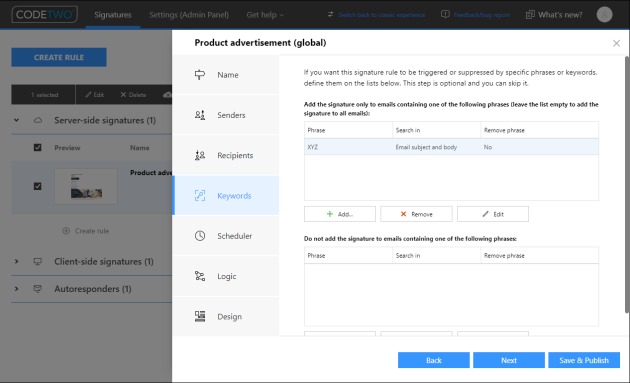Go to the Design step
Image resolution: width=630 pixels, height=383 pixels.
point(226,316)
